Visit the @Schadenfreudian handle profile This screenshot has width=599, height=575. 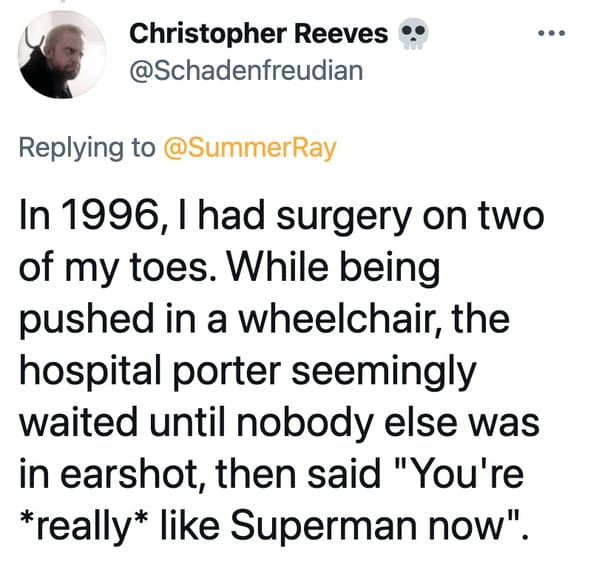pyautogui.click(x=246, y=71)
